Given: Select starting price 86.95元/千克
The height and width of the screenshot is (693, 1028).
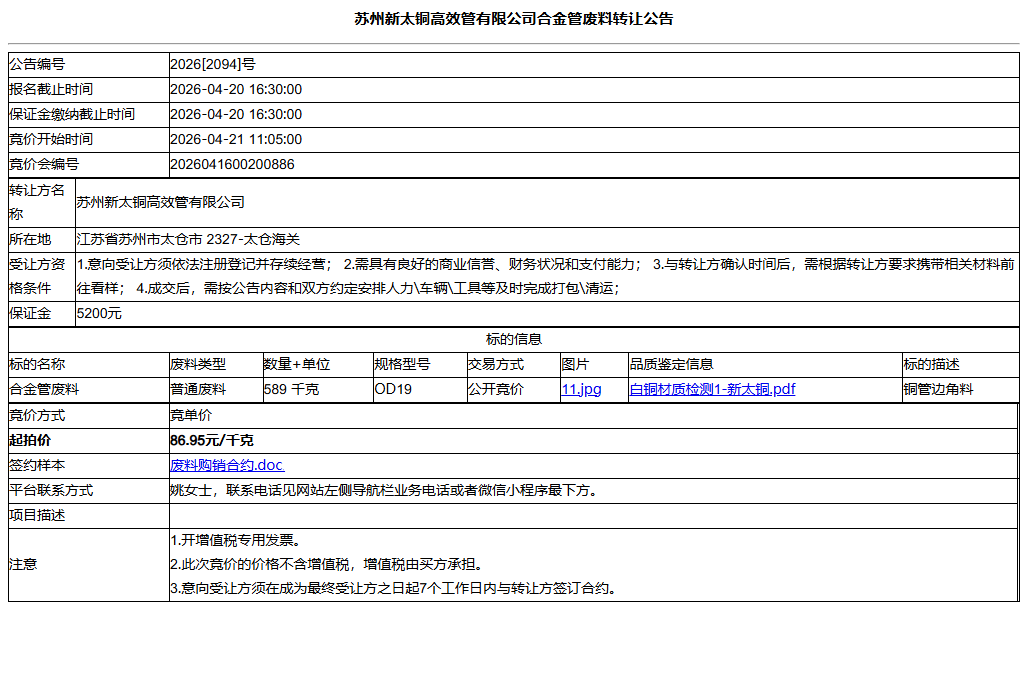Looking at the screenshot, I should pyautogui.click(x=212, y=441).
